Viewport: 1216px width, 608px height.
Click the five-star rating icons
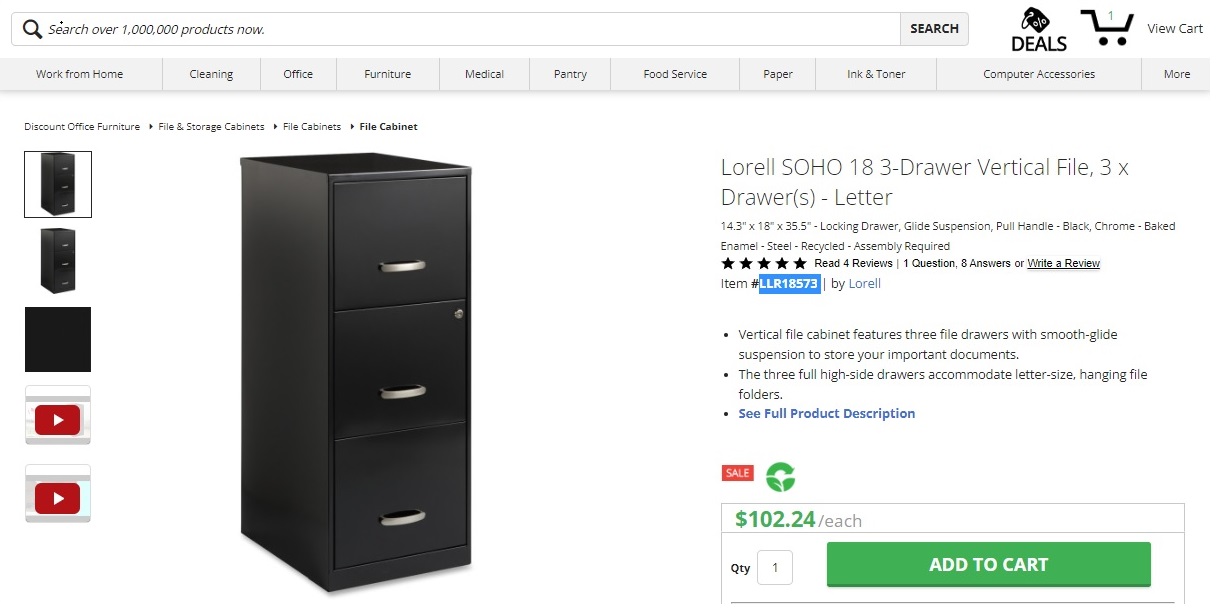click(x=763, y=264)
